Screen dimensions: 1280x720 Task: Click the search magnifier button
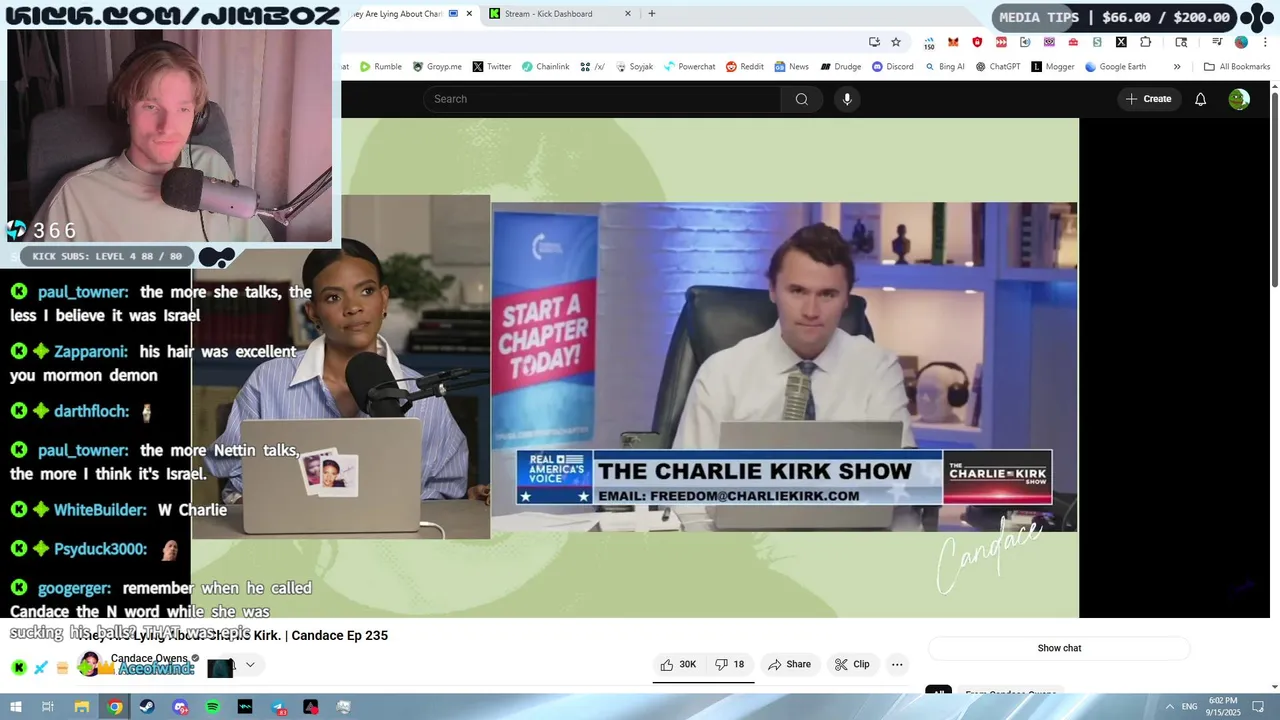801,99
